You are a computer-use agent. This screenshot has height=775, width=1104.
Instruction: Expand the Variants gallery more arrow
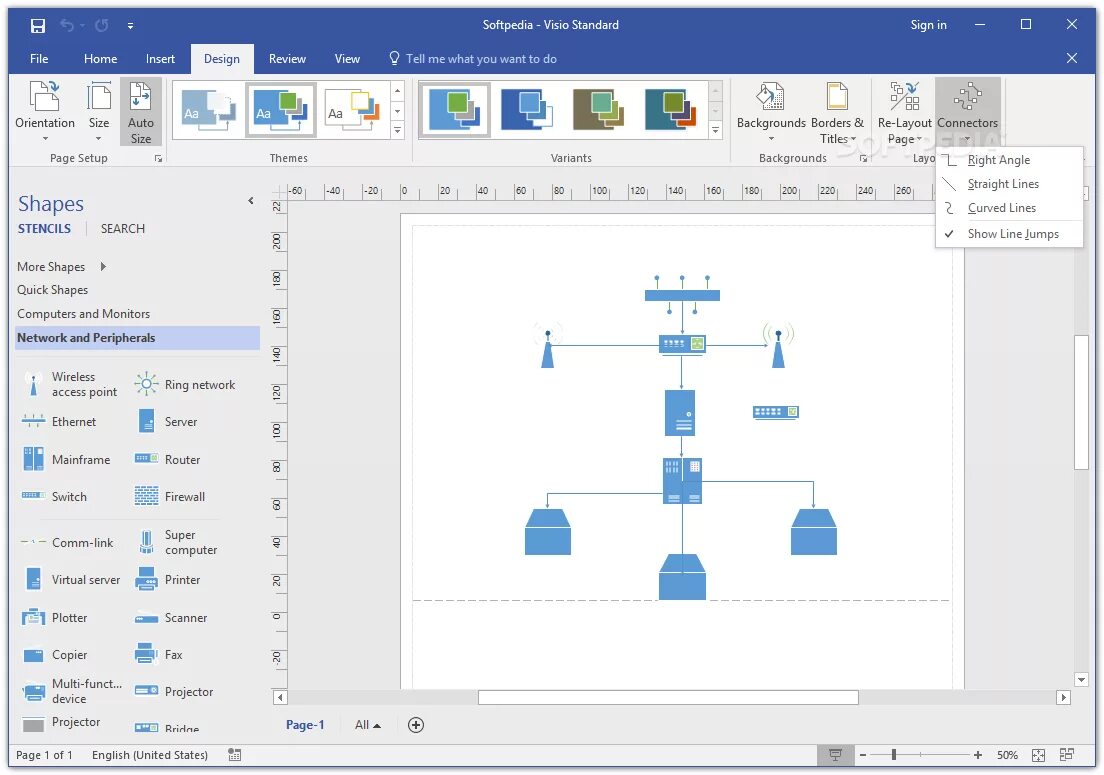click(x=715, y=130)
